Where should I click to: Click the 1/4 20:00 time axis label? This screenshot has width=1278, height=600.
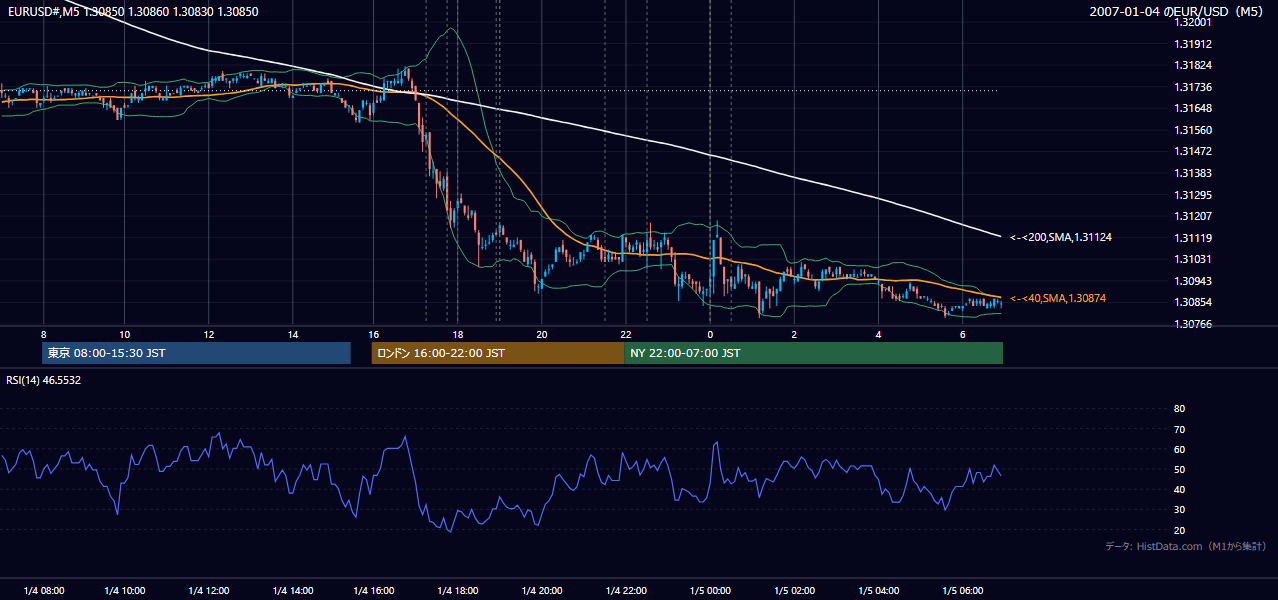542,591
